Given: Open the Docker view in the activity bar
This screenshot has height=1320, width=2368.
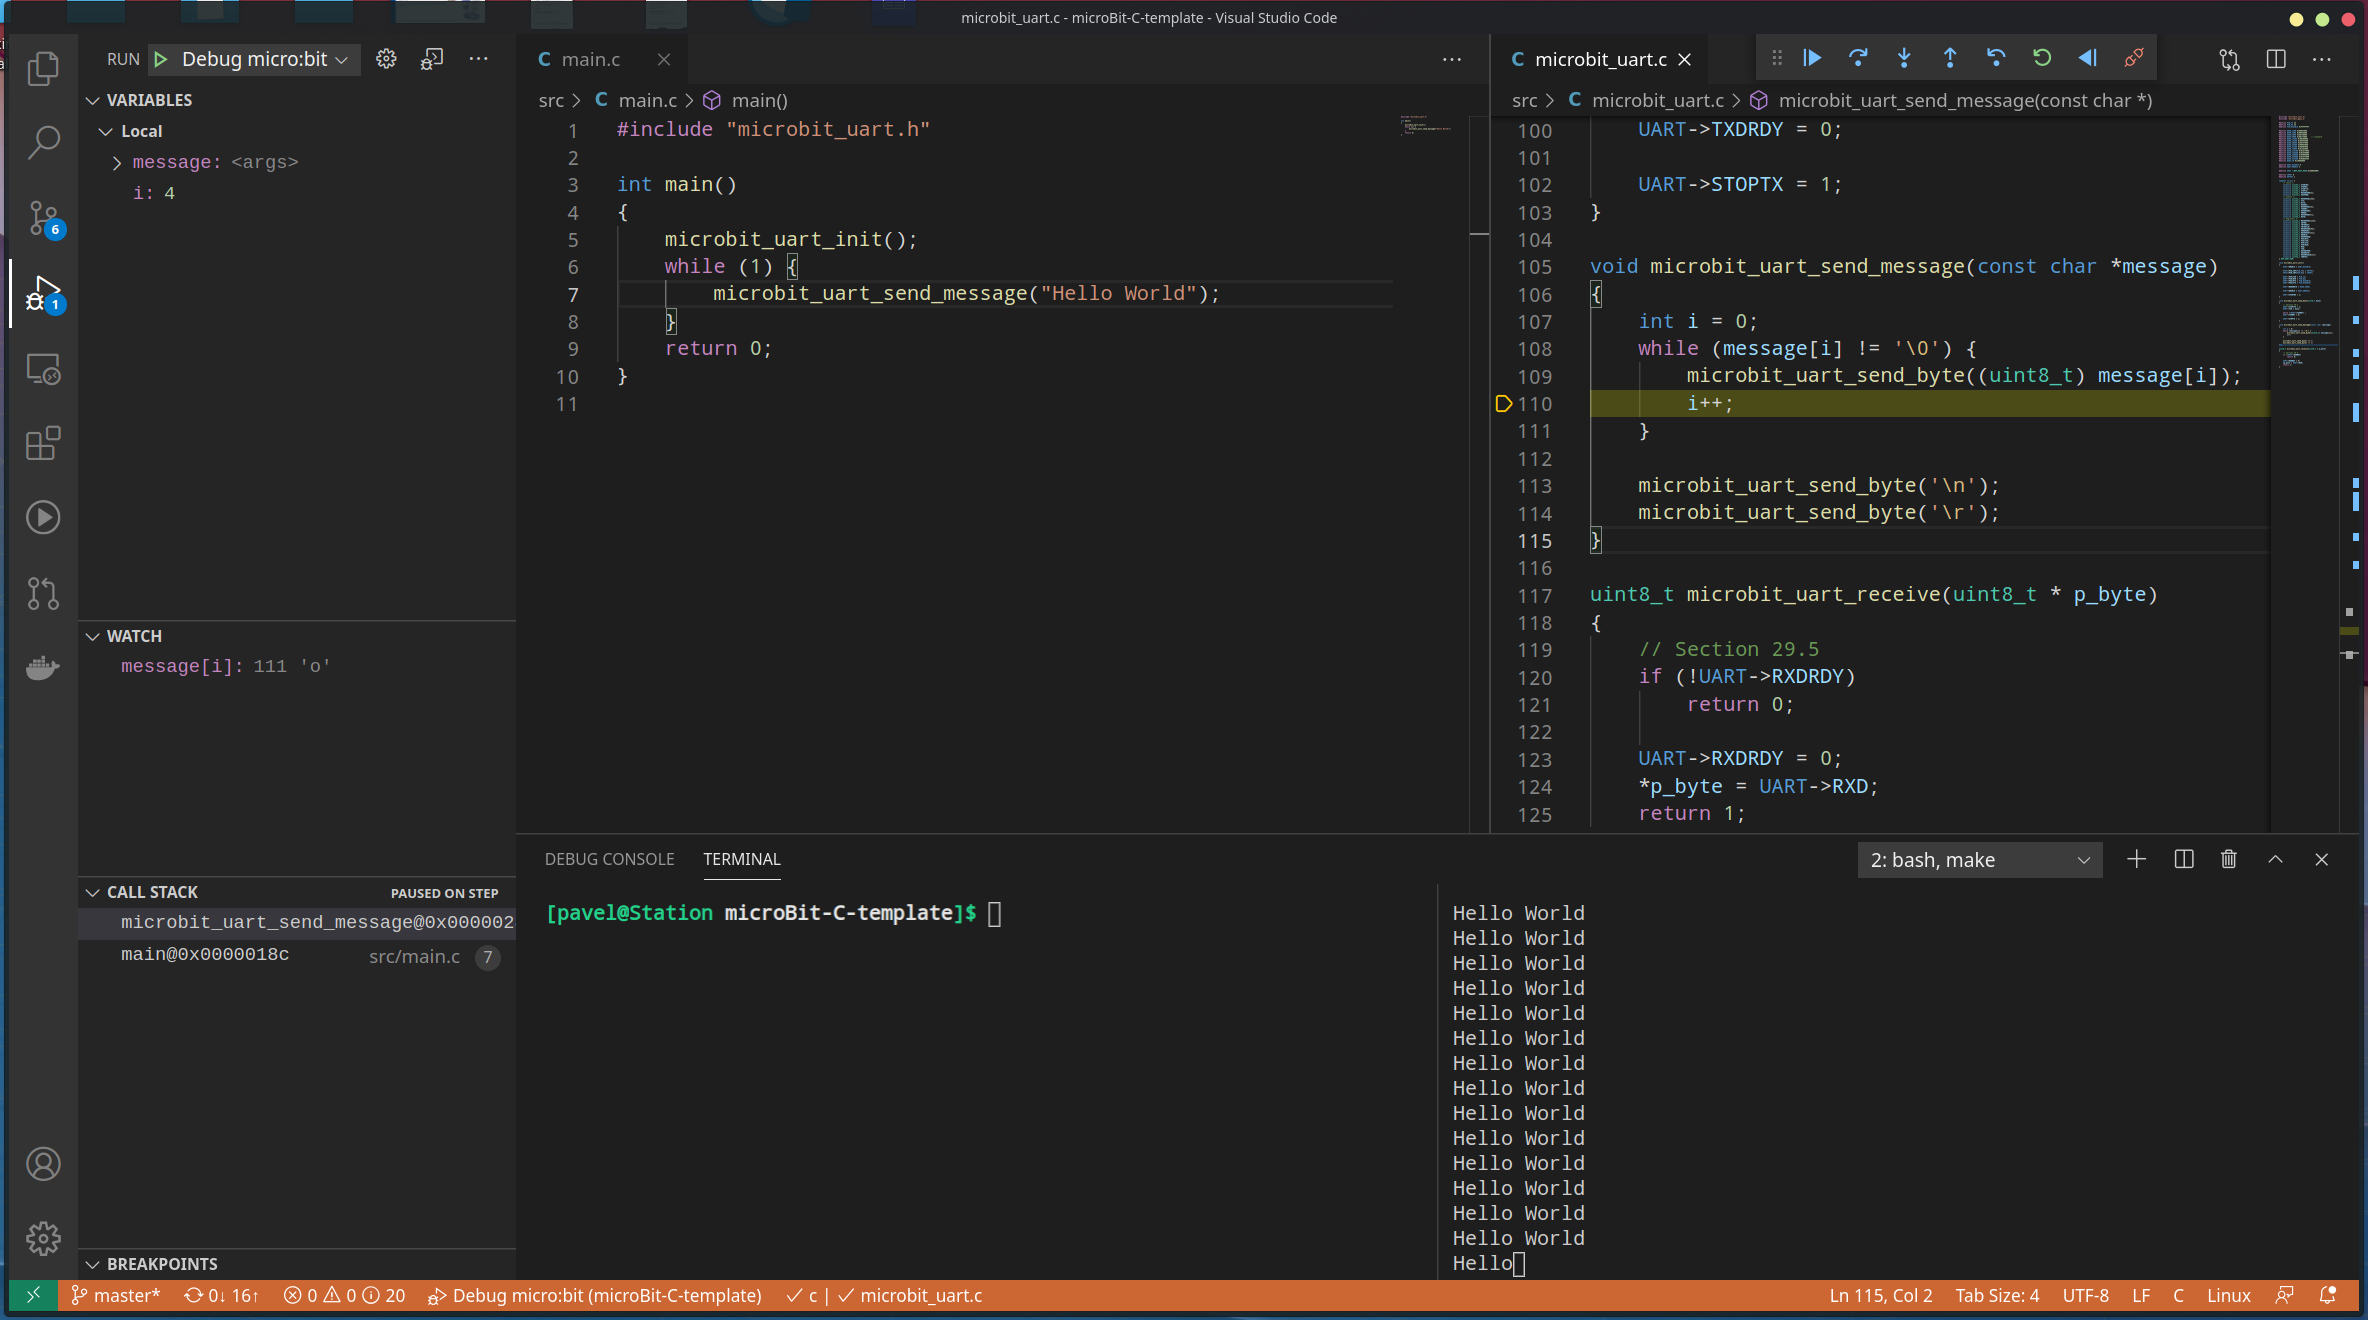Looking at the screenshot, I should click(x=43, y=667).
